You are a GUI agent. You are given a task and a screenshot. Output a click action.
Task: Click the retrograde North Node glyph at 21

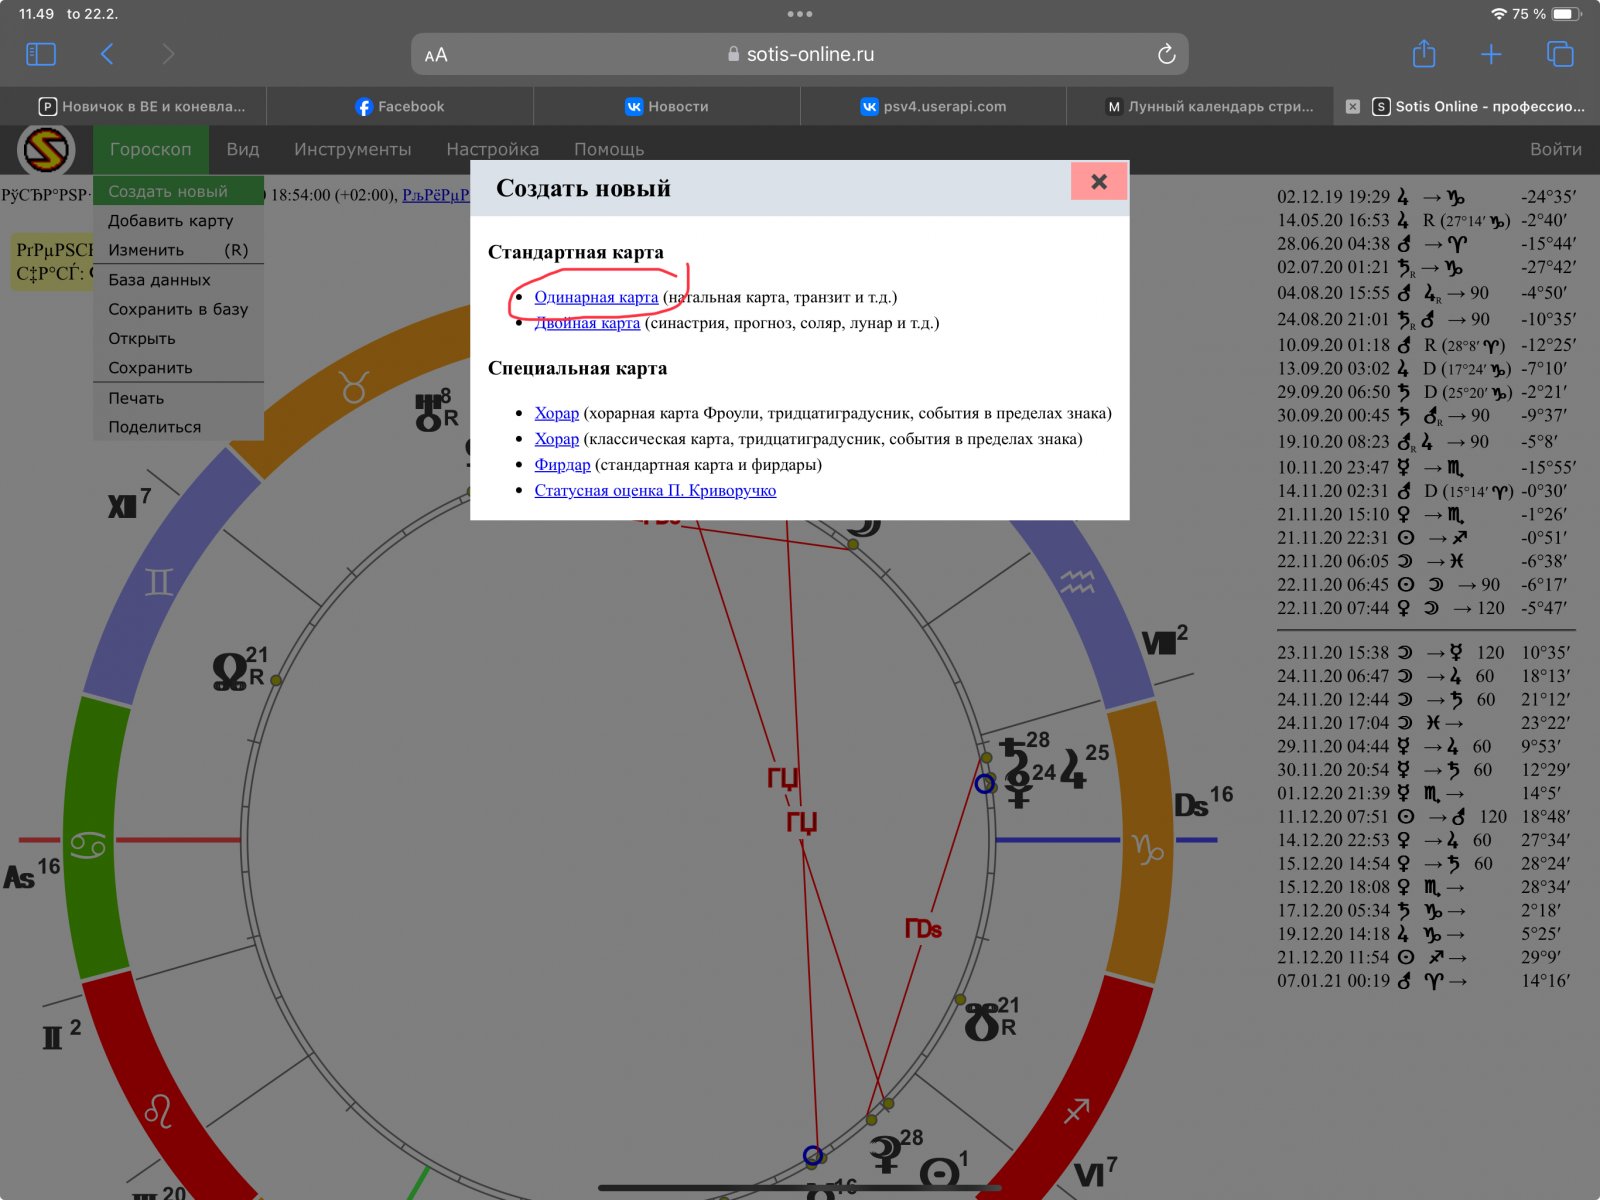point(229,672)
